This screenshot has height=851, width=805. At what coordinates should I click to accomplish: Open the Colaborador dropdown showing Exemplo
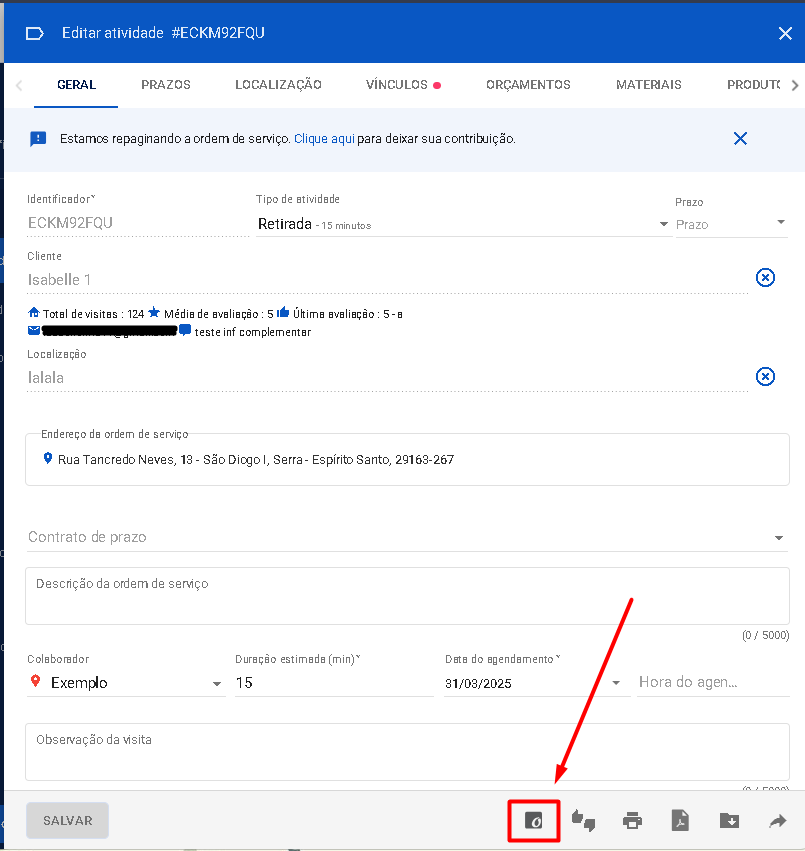pos(217,684)
